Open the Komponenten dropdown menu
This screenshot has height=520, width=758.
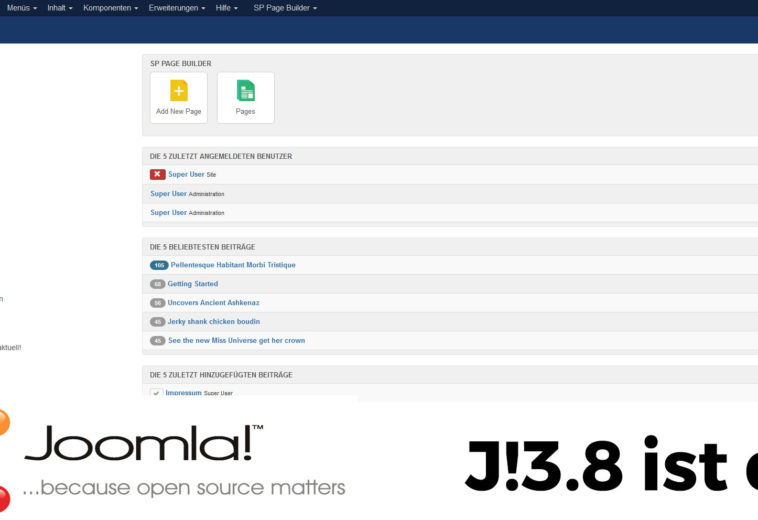pos(110,8)
